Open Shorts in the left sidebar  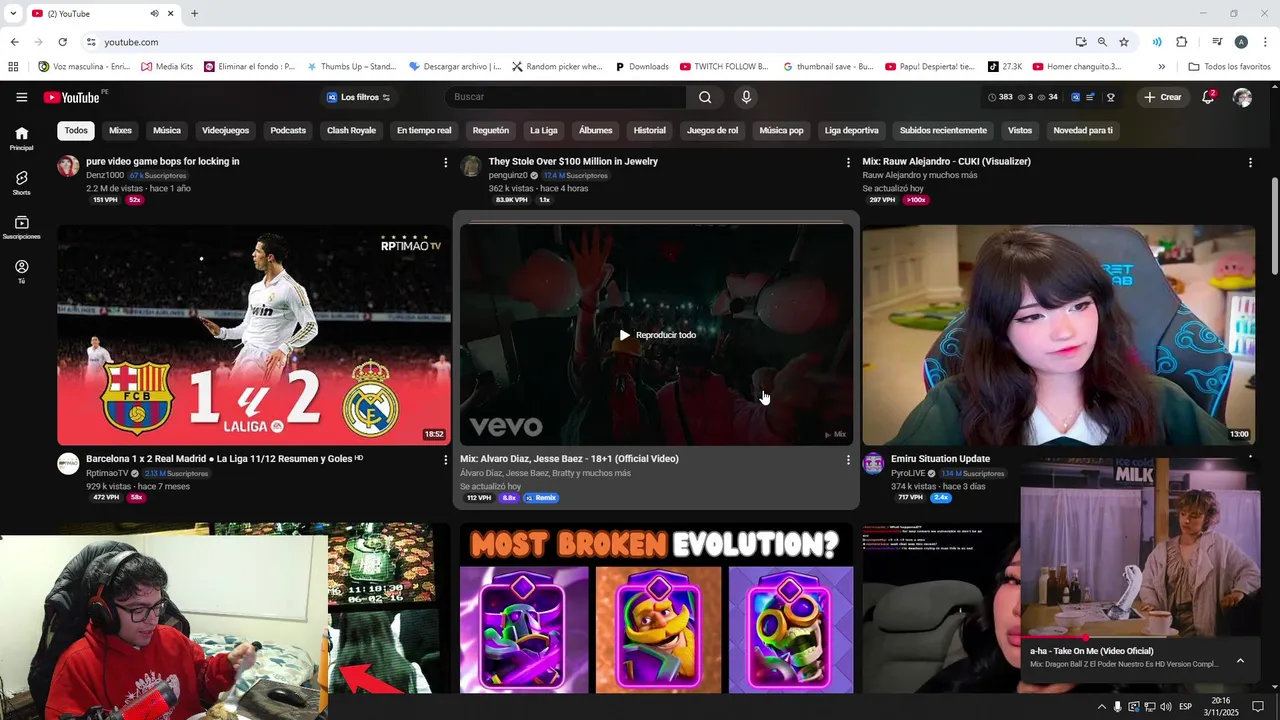pyautogui.click(x=21, y=182)
